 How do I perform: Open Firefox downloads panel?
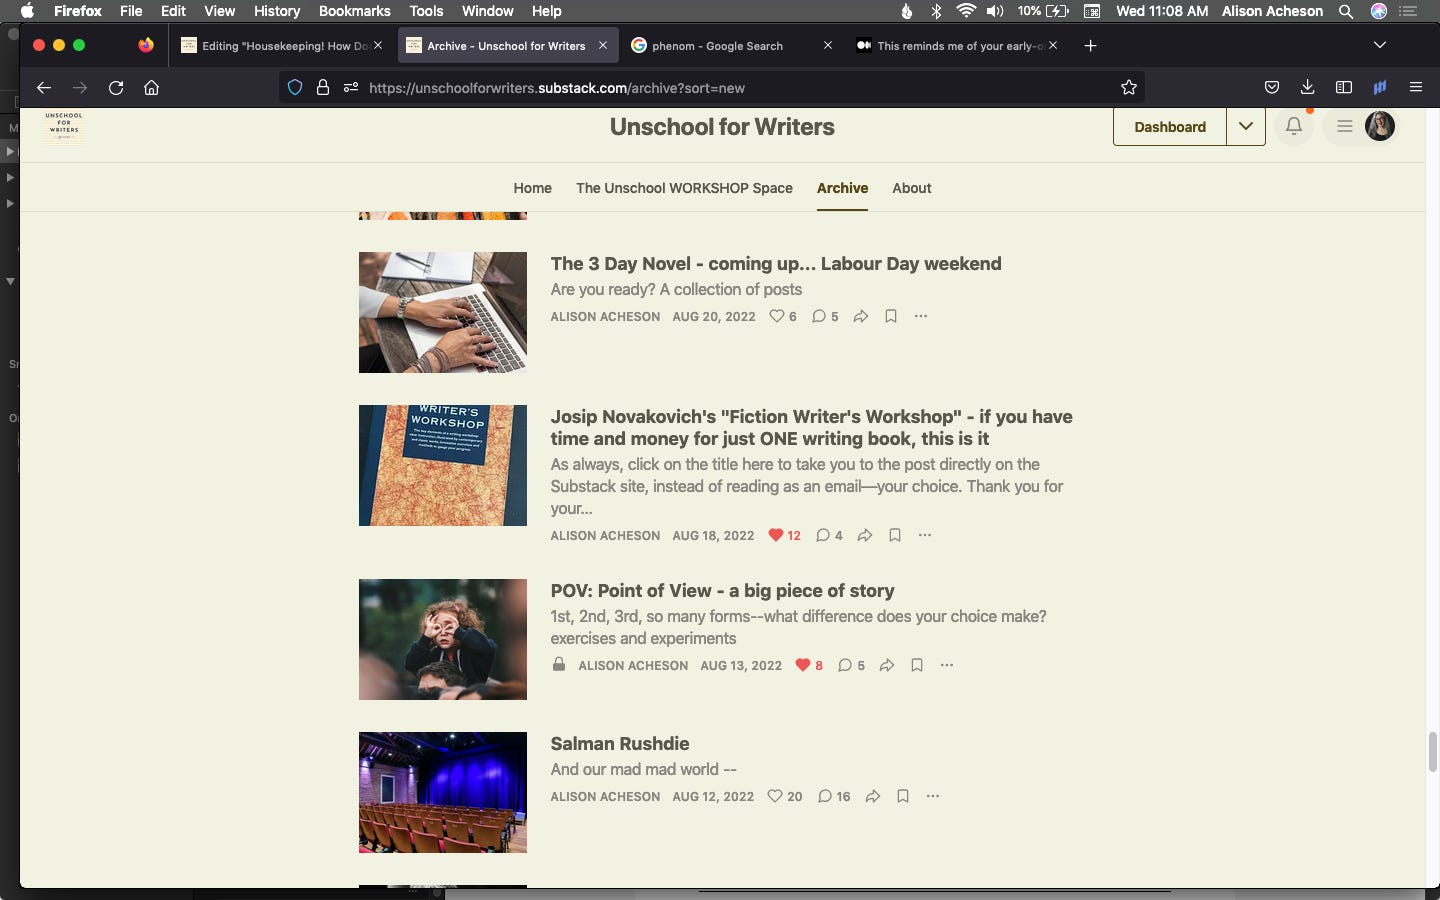coord(1307,88)
